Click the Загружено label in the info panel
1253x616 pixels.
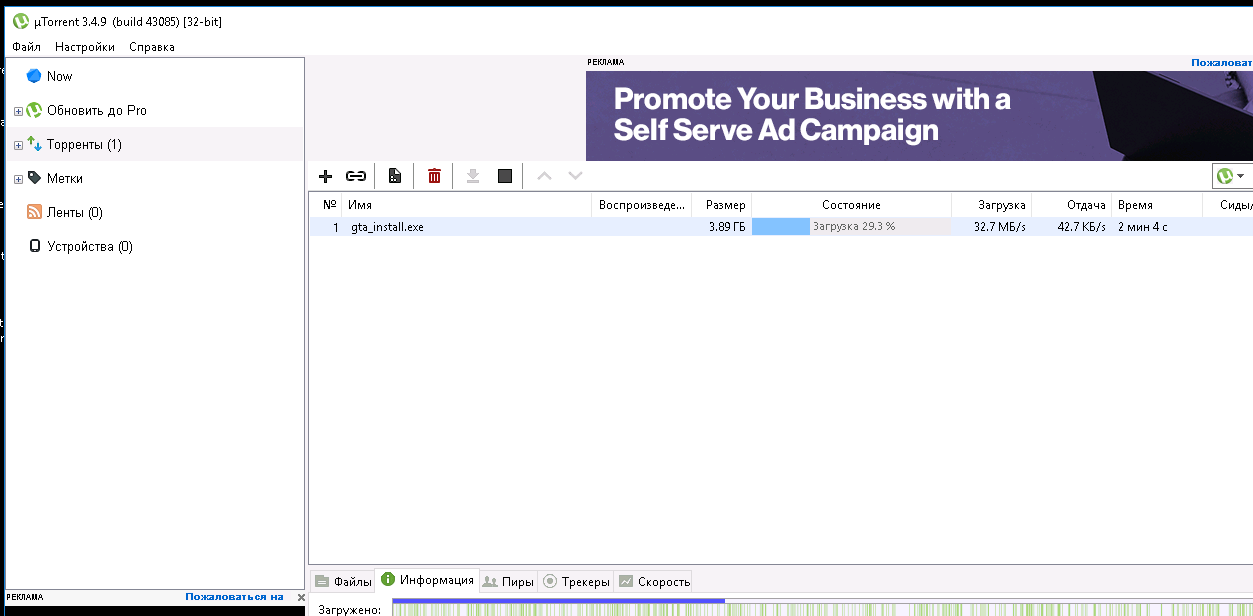click(349, 609)
